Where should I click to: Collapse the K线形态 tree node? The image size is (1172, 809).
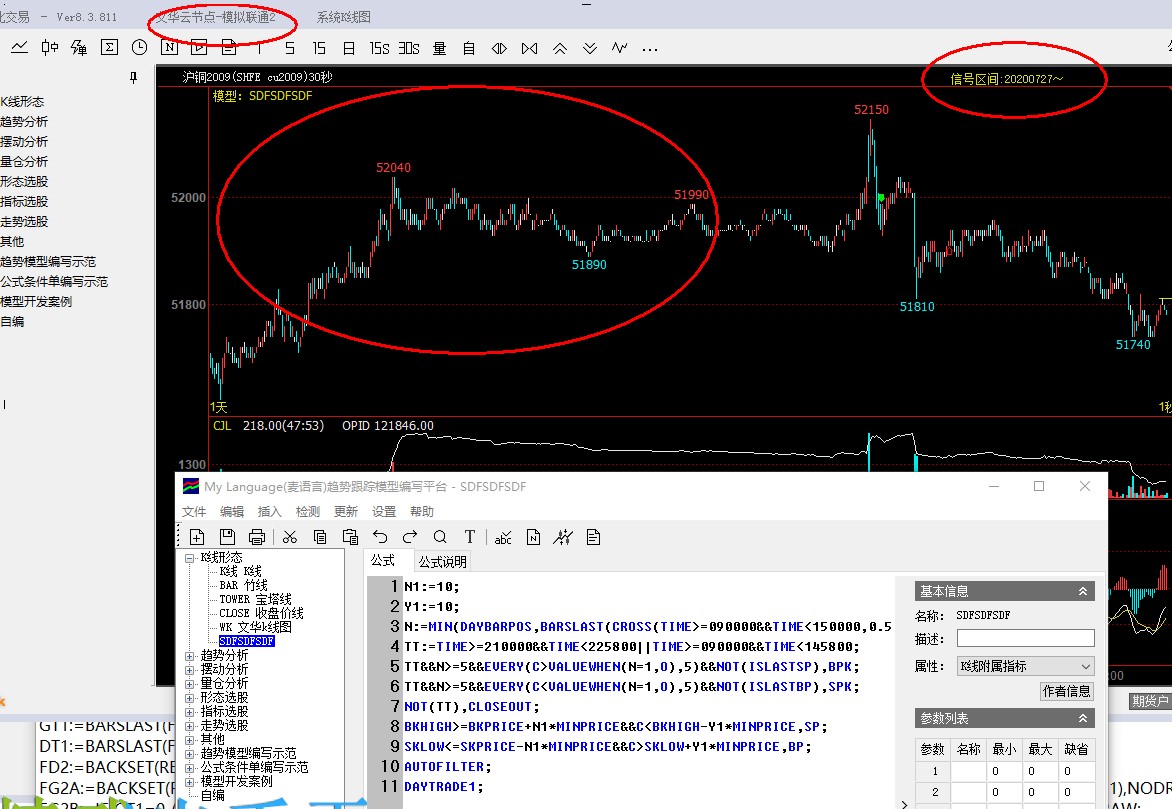point(189,557)
